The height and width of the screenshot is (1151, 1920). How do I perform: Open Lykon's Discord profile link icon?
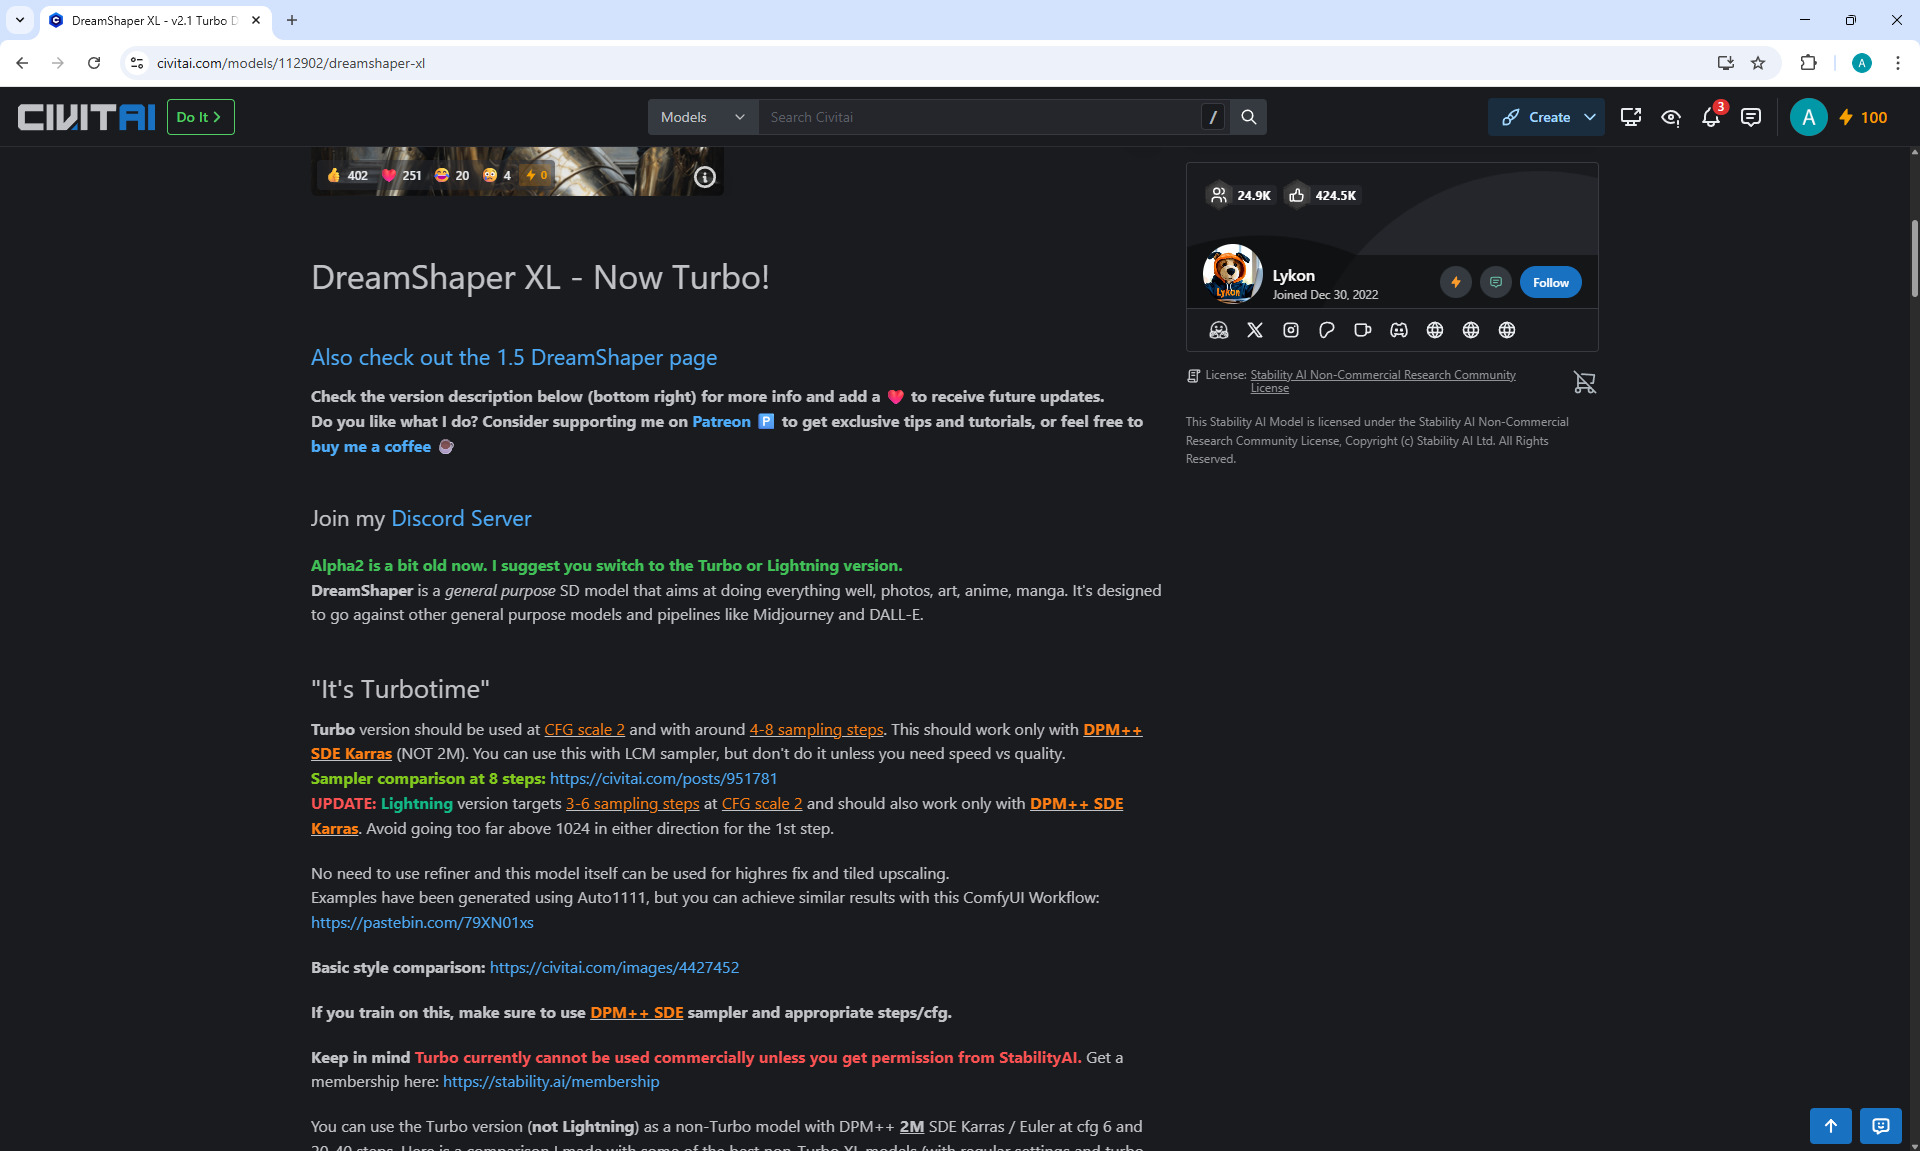(x=1399, y=330)
